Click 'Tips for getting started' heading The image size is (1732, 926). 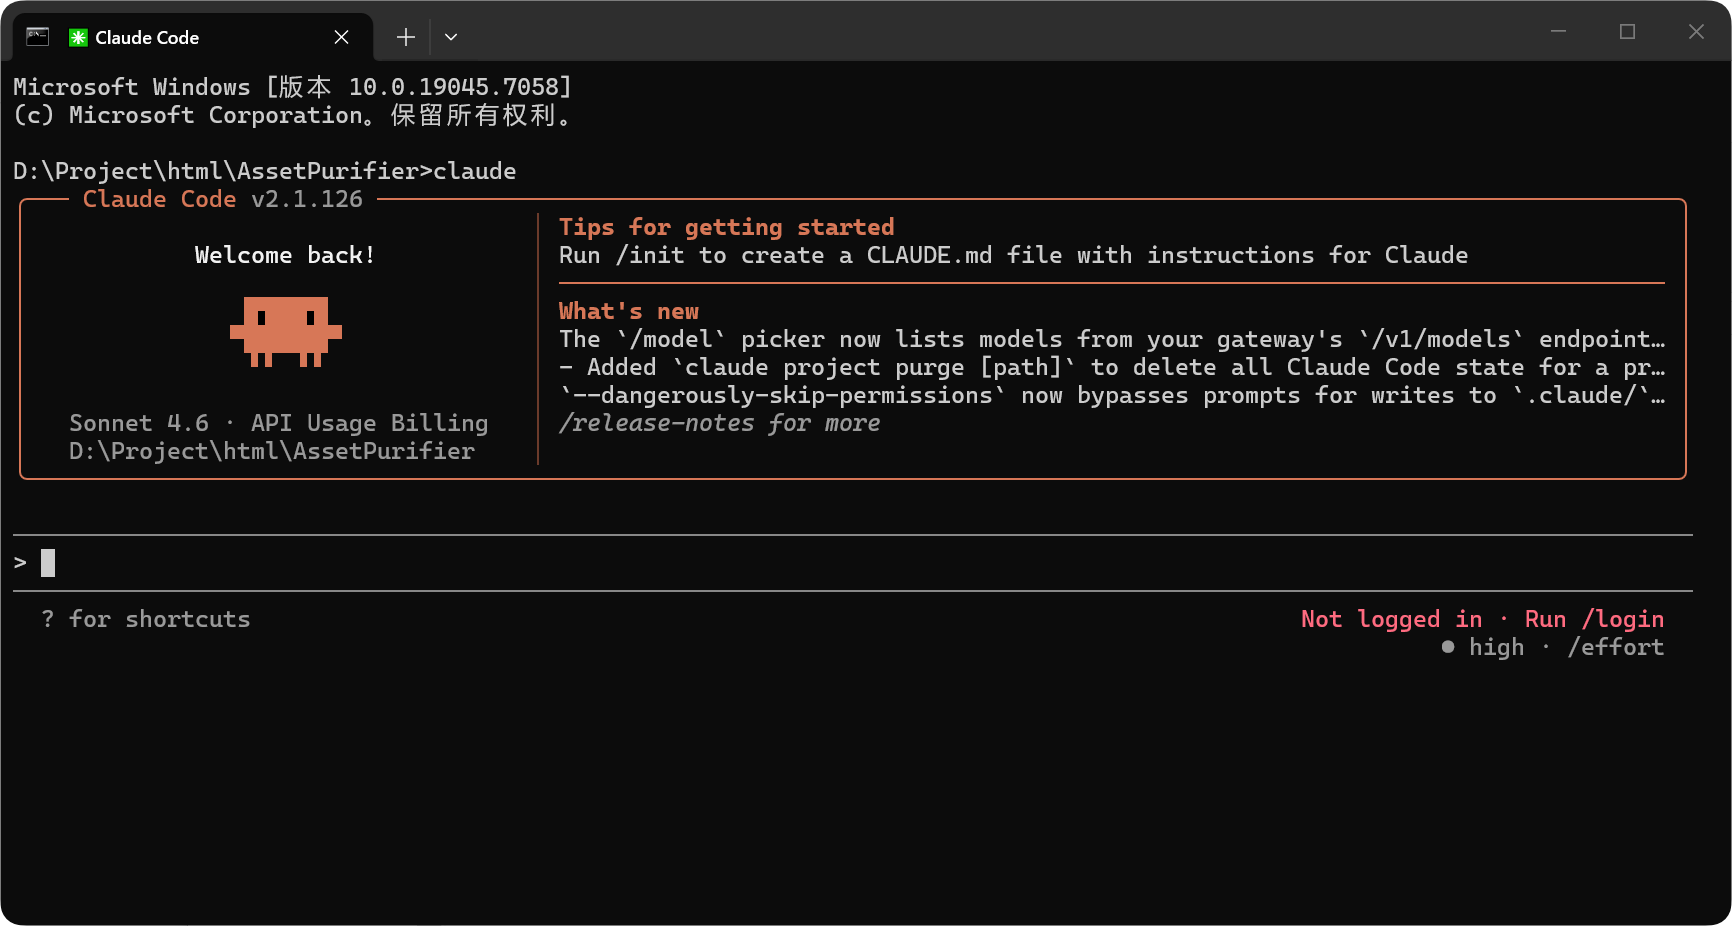[727, 227]
